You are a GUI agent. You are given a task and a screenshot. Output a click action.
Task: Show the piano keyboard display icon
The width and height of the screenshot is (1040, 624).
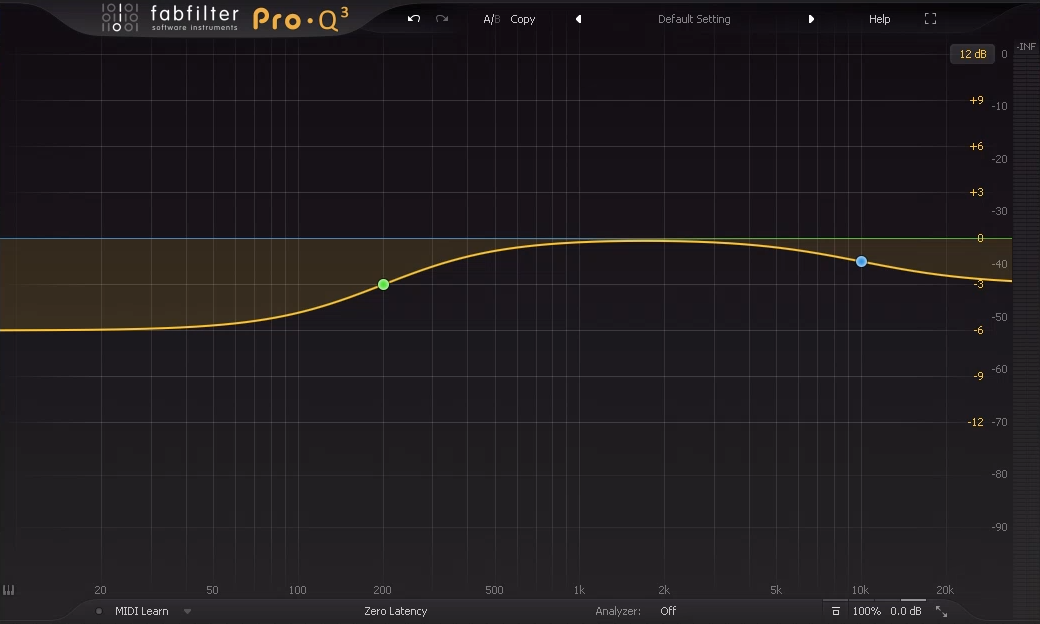[9, 590]
